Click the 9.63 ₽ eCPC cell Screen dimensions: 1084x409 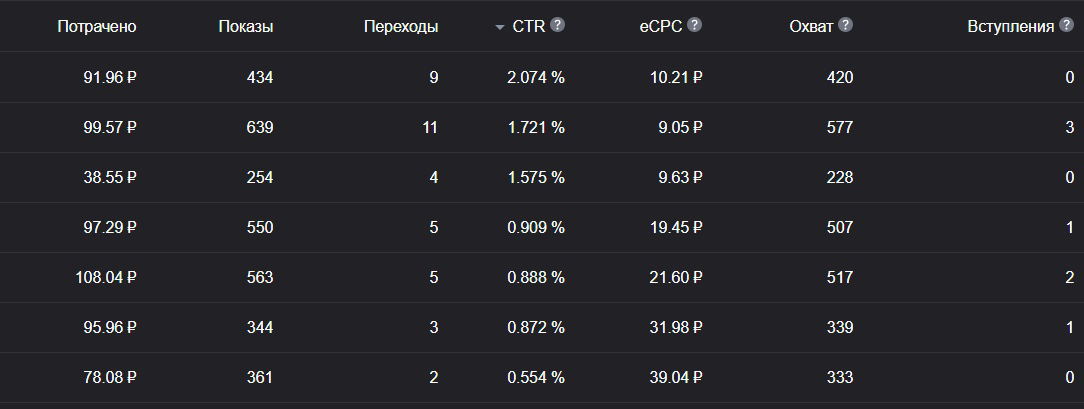pyautogui.click(x=680, y=178)
